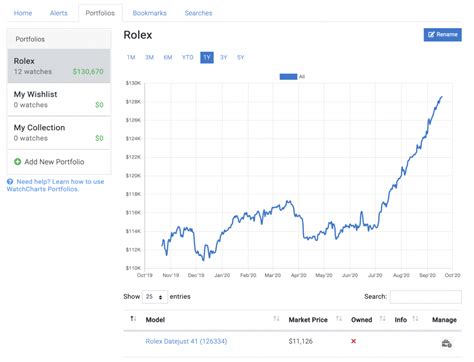The width and height of the screenshot is (474, 362).
Task: Set chart range to 1M
Action: pos(131,57)
